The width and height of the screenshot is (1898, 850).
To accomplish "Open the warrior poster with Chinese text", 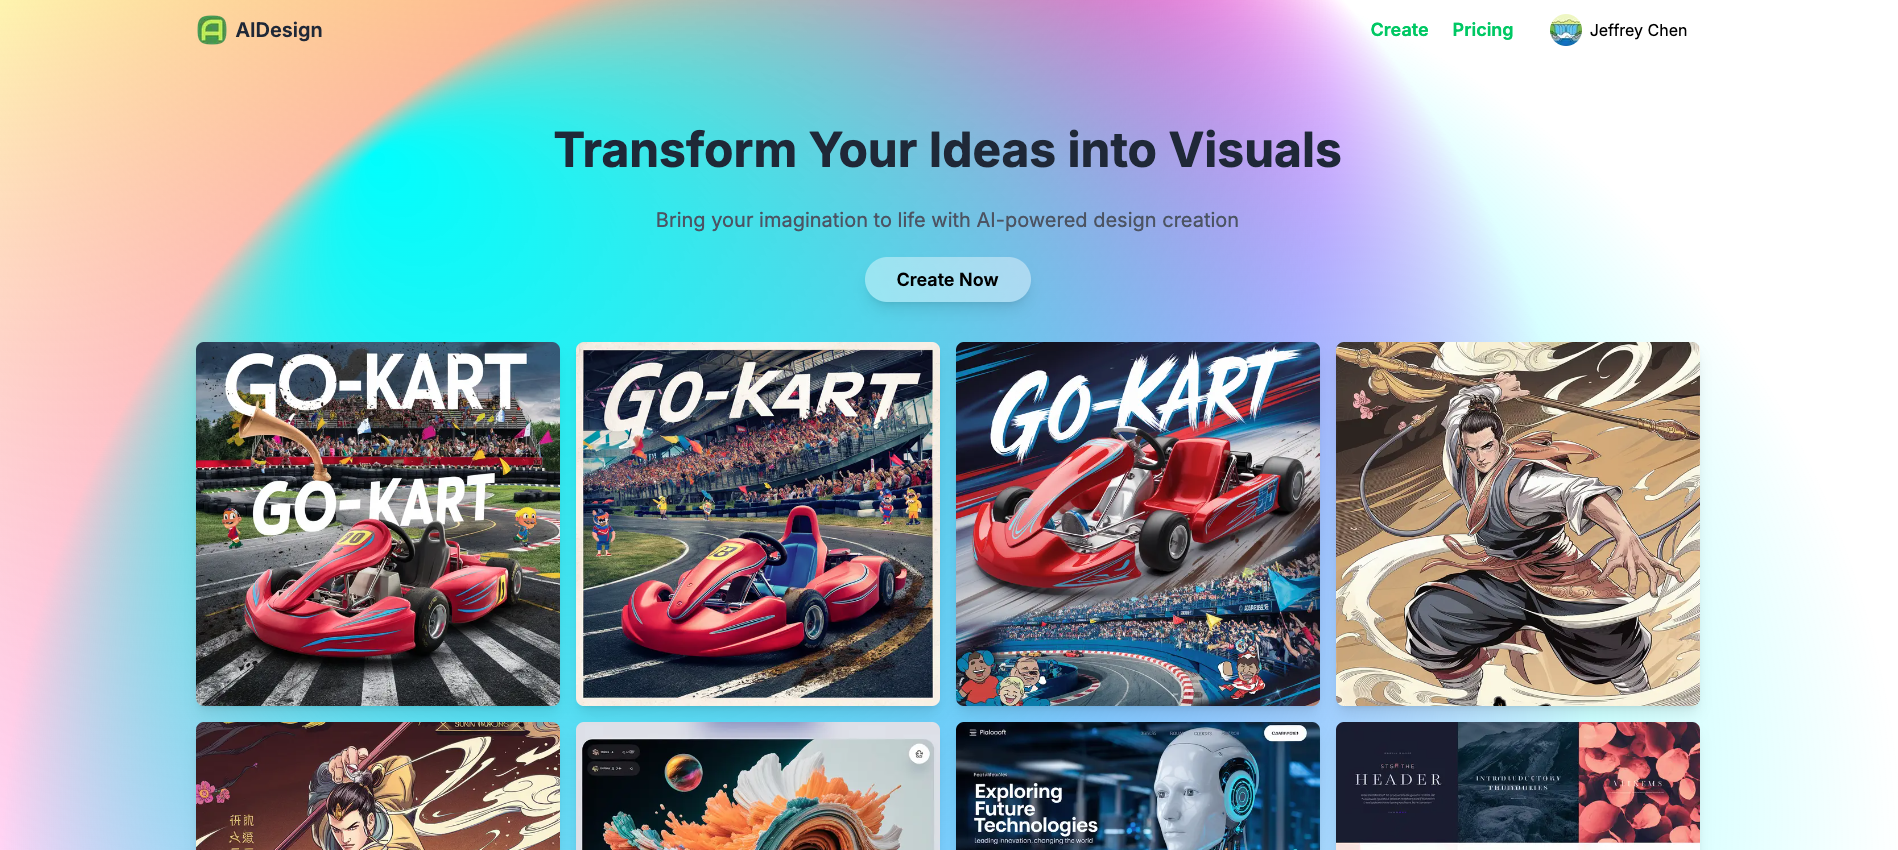I will pos(378,786).
